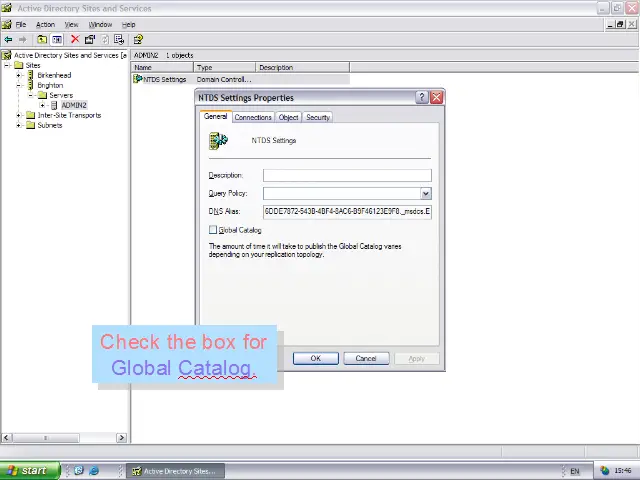This screenshot has height=480, width=640.
Task: Click the NTDS Settings icon in the list
Action: click(x=138, y=79)
